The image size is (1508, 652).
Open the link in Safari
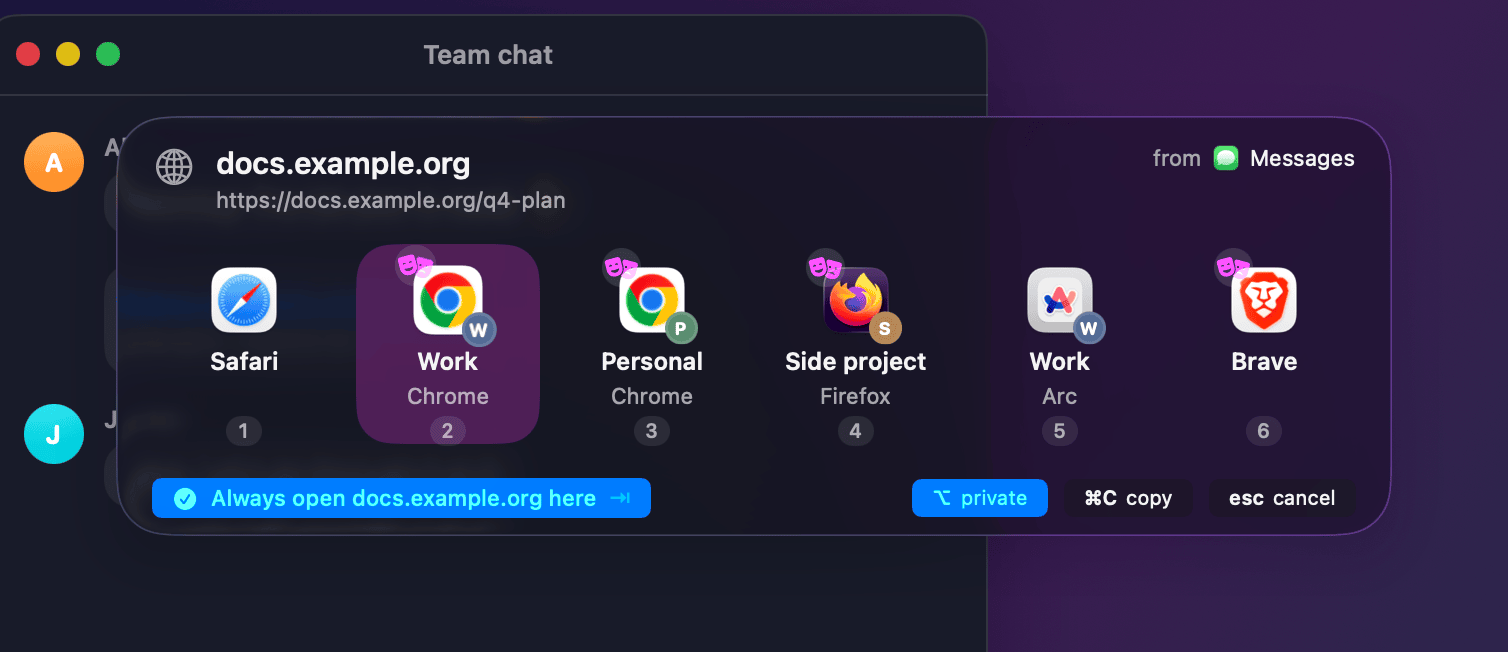pyautogui.click(x=244, y=300)
